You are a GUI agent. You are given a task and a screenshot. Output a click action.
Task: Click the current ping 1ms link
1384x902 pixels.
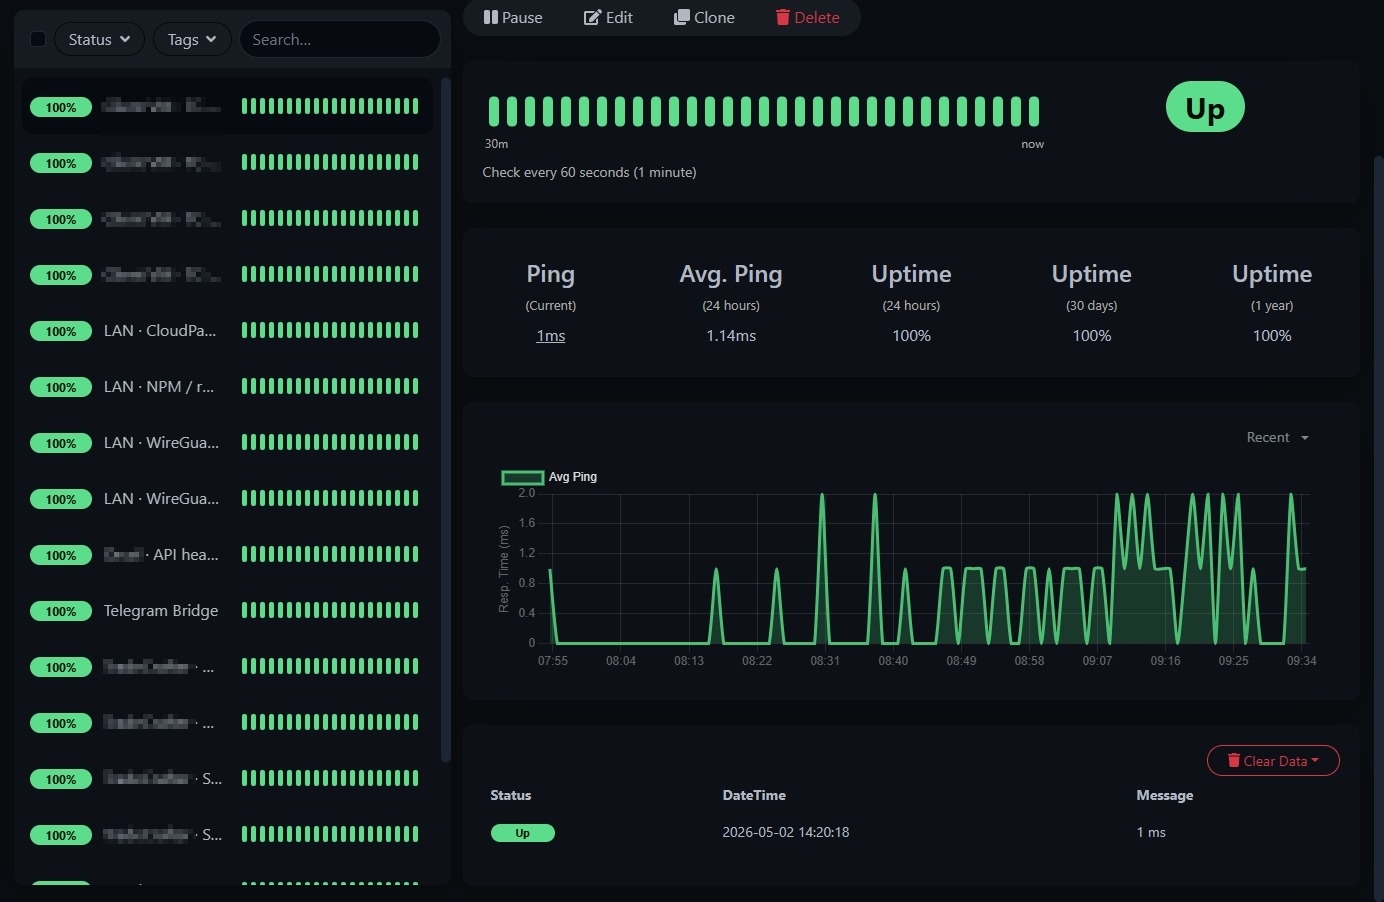click(551, 336)
